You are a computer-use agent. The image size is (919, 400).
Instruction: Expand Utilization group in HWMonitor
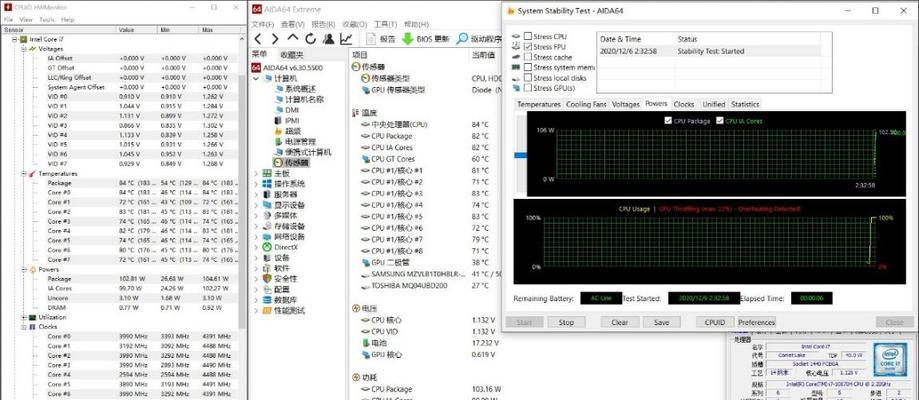tap(25, 317)
